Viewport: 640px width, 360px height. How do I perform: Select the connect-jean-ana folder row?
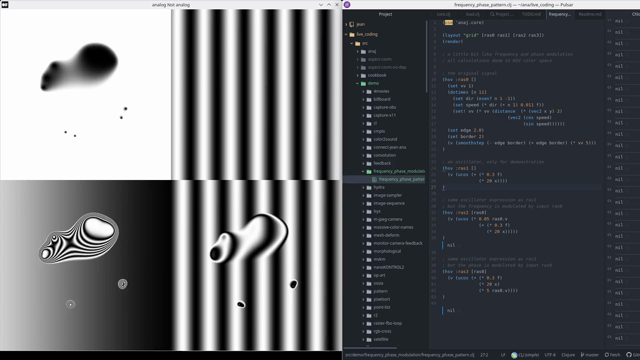tap(385, 147)
